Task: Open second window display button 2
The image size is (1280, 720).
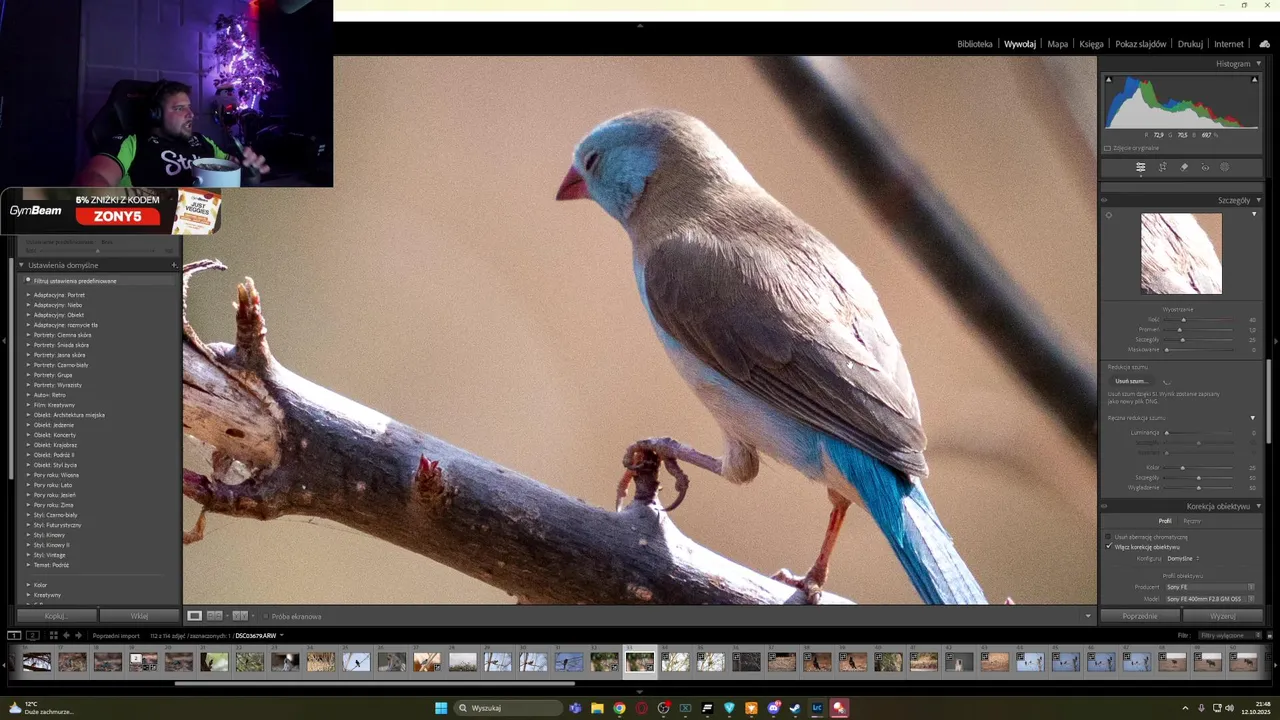Action: [x=32, y=635]
